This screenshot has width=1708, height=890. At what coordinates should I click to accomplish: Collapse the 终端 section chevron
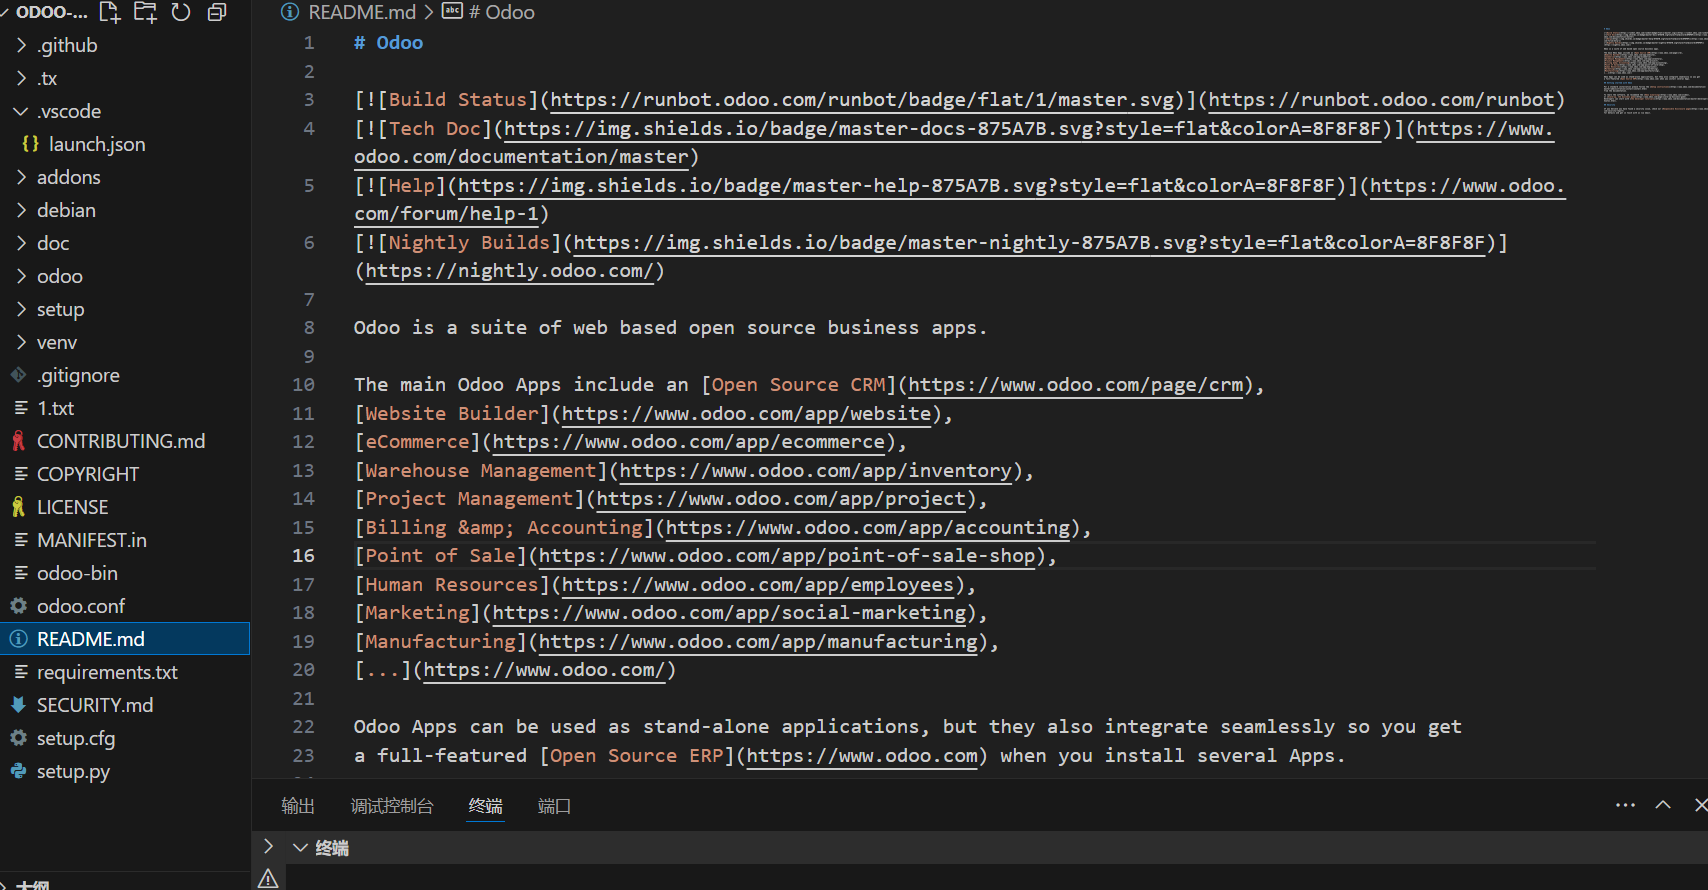pyautogui.click(x=300, y=847)
